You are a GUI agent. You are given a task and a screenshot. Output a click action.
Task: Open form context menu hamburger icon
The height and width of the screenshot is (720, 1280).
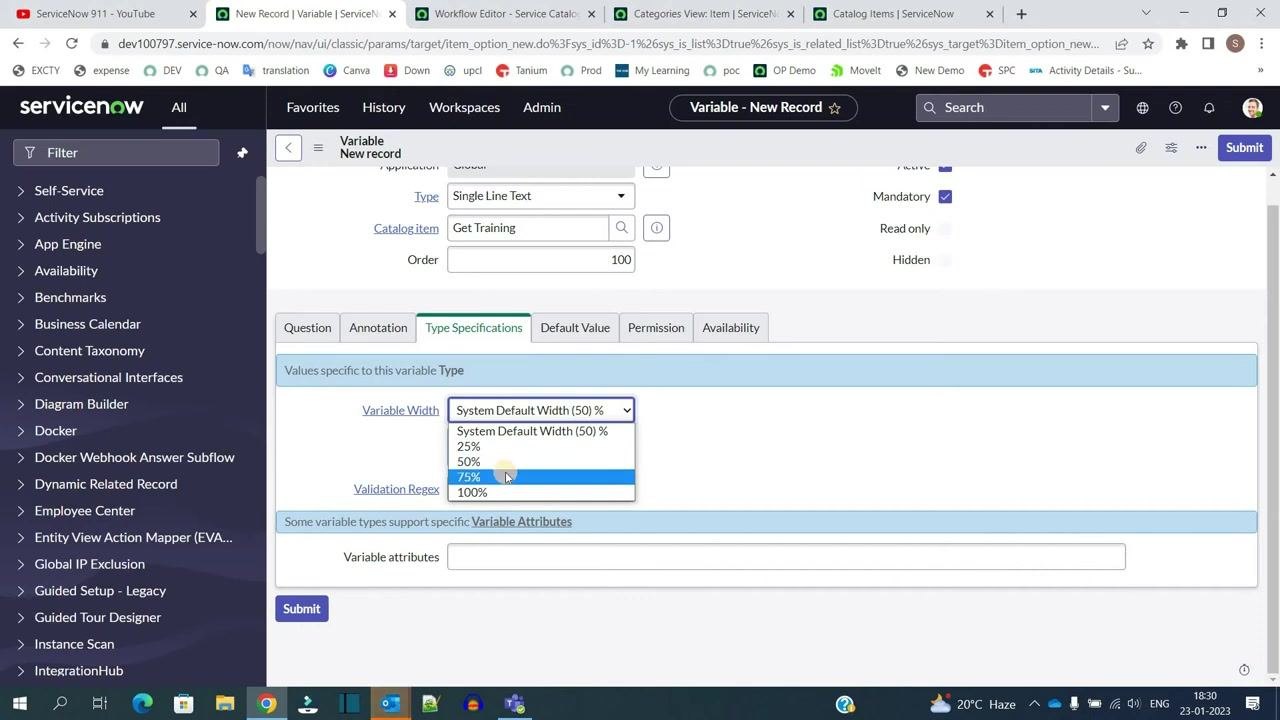(x=318, y=148)
